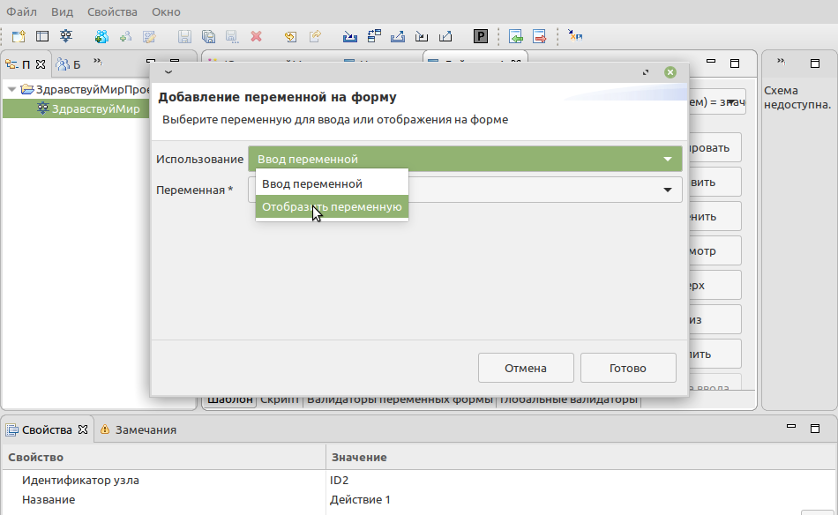Click the blue export-arrow toolbar icon
The height and width of the screenshot is (515, 838).
click(398, 36)
